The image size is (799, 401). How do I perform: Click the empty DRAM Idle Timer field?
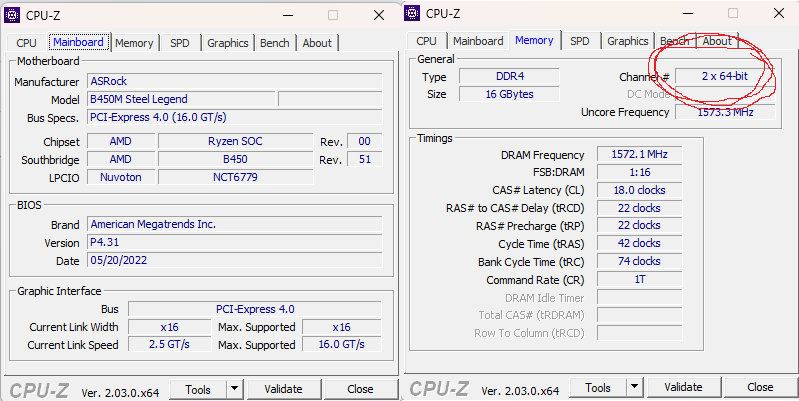(640, 297)
